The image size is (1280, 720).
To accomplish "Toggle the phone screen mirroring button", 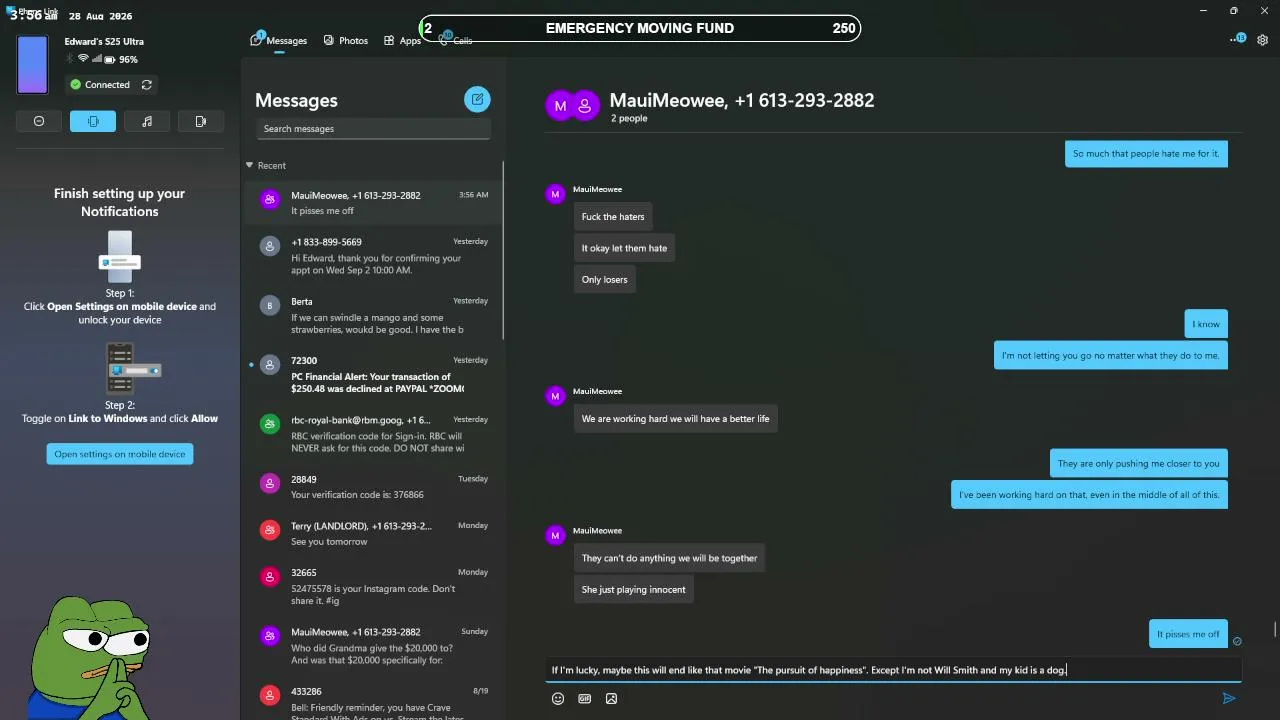I will click(x=201, y=121).
